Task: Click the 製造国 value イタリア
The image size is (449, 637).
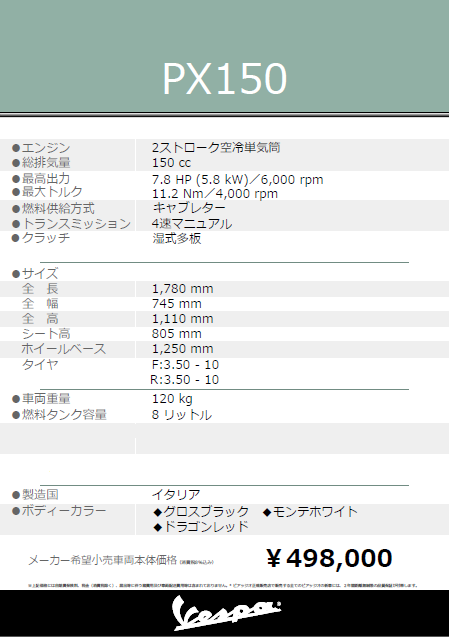Action: [x=176, y=495]
